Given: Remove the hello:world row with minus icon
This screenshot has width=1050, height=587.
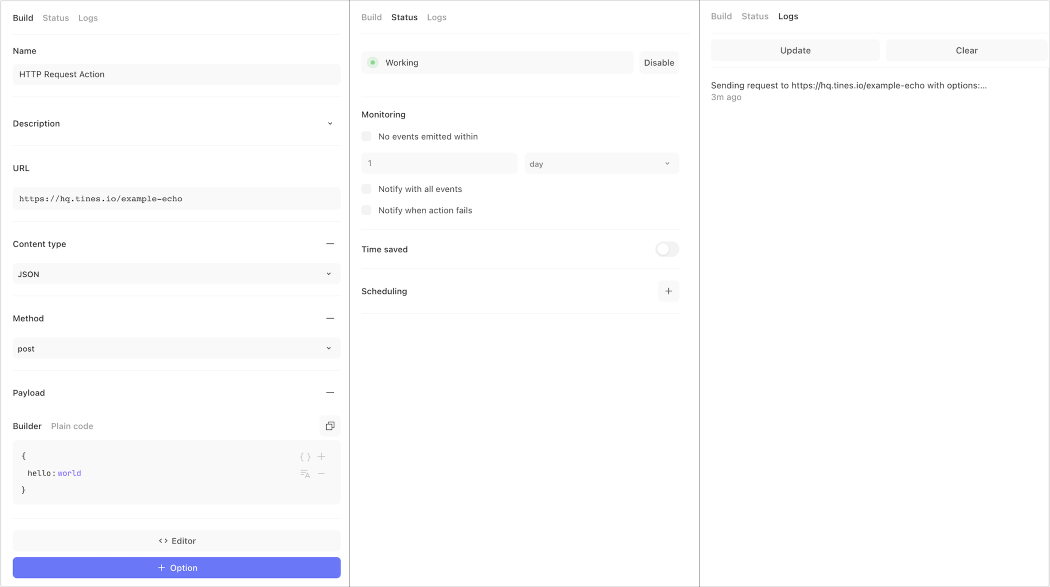Looking at the screenshot, I should click(x=321, y=474).
